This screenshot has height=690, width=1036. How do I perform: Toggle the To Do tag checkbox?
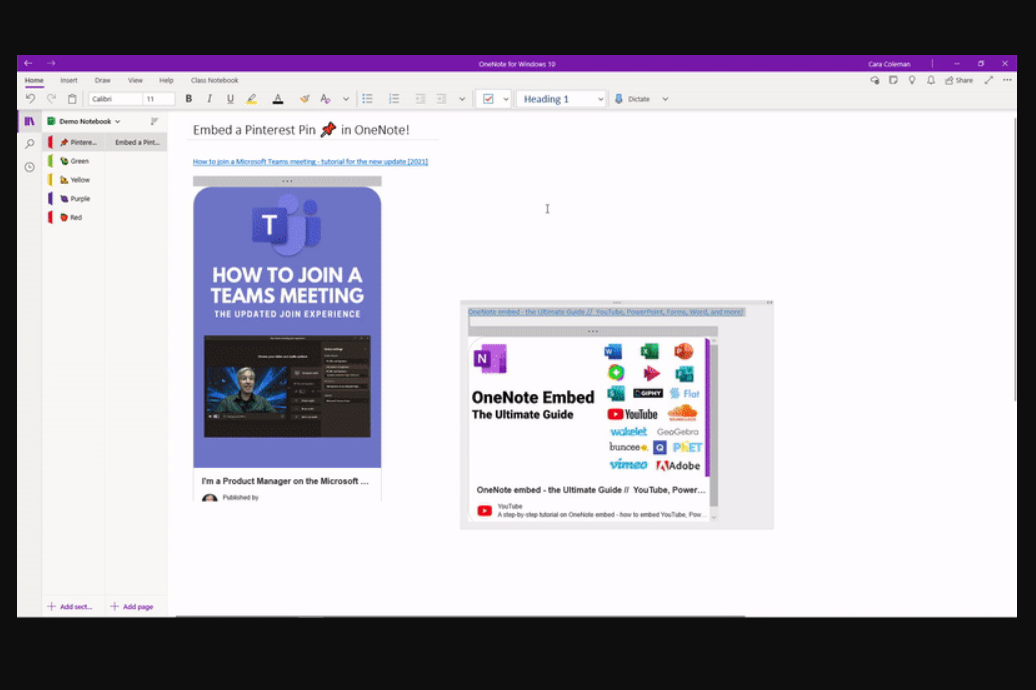pyautogui.click(x=488, y=99)
